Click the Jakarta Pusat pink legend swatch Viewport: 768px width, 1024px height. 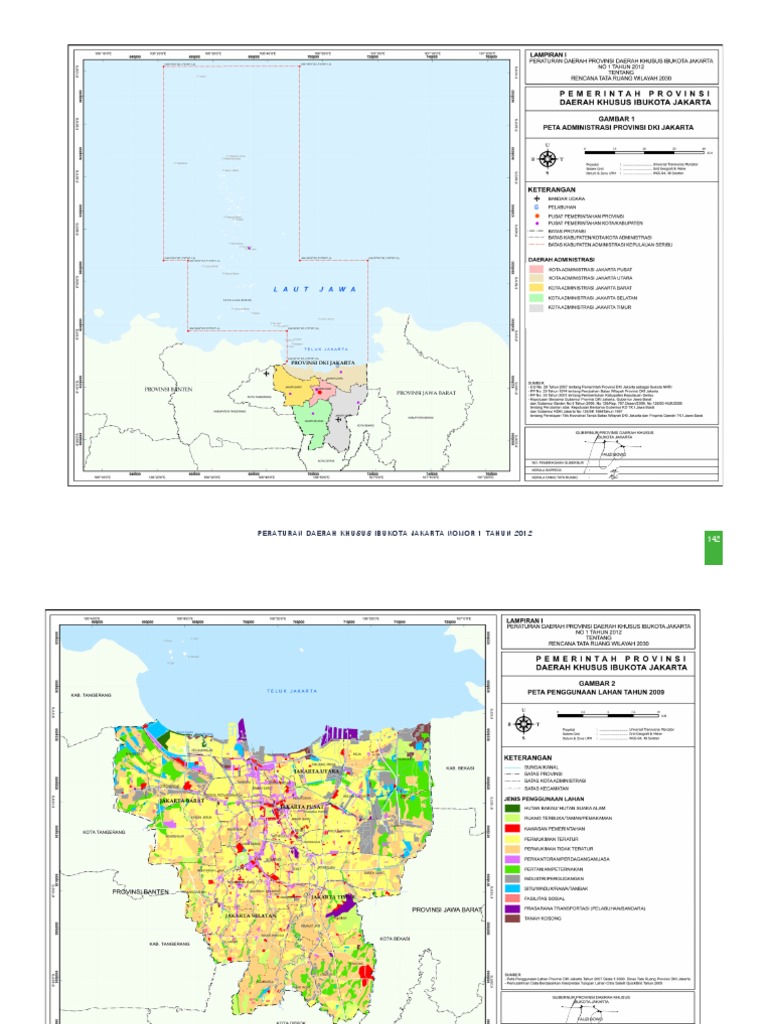(x=536, y=269)
